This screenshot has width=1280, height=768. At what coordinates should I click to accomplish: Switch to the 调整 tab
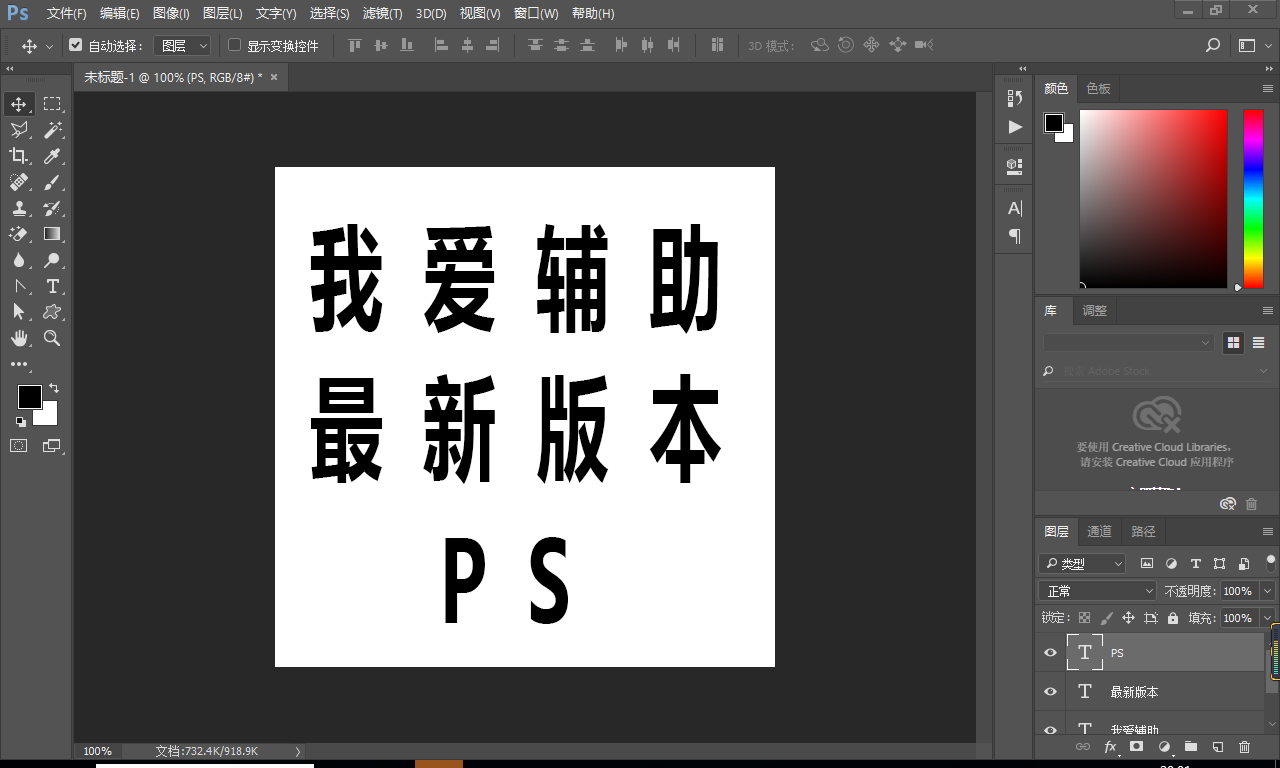coord(1095,311)
